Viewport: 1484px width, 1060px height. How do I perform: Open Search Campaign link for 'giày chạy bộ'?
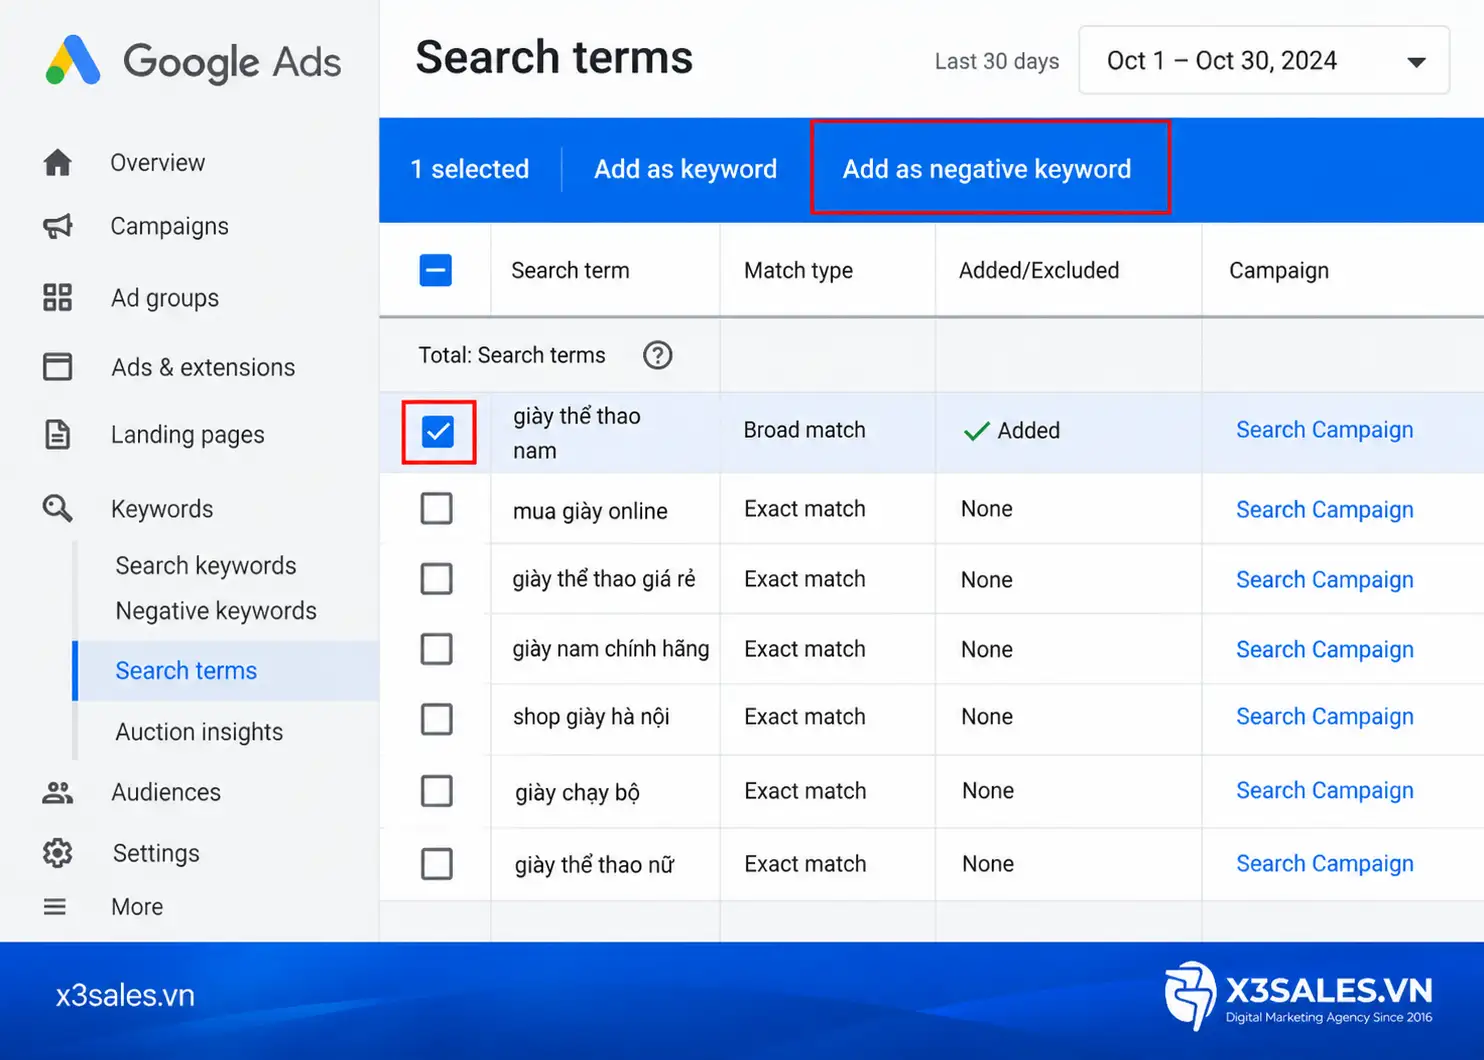(x=1325, y=791)
